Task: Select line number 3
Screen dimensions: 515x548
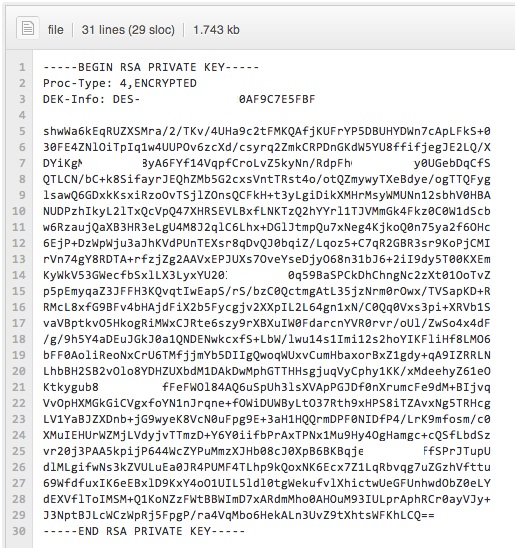Action: click(22, 99)
